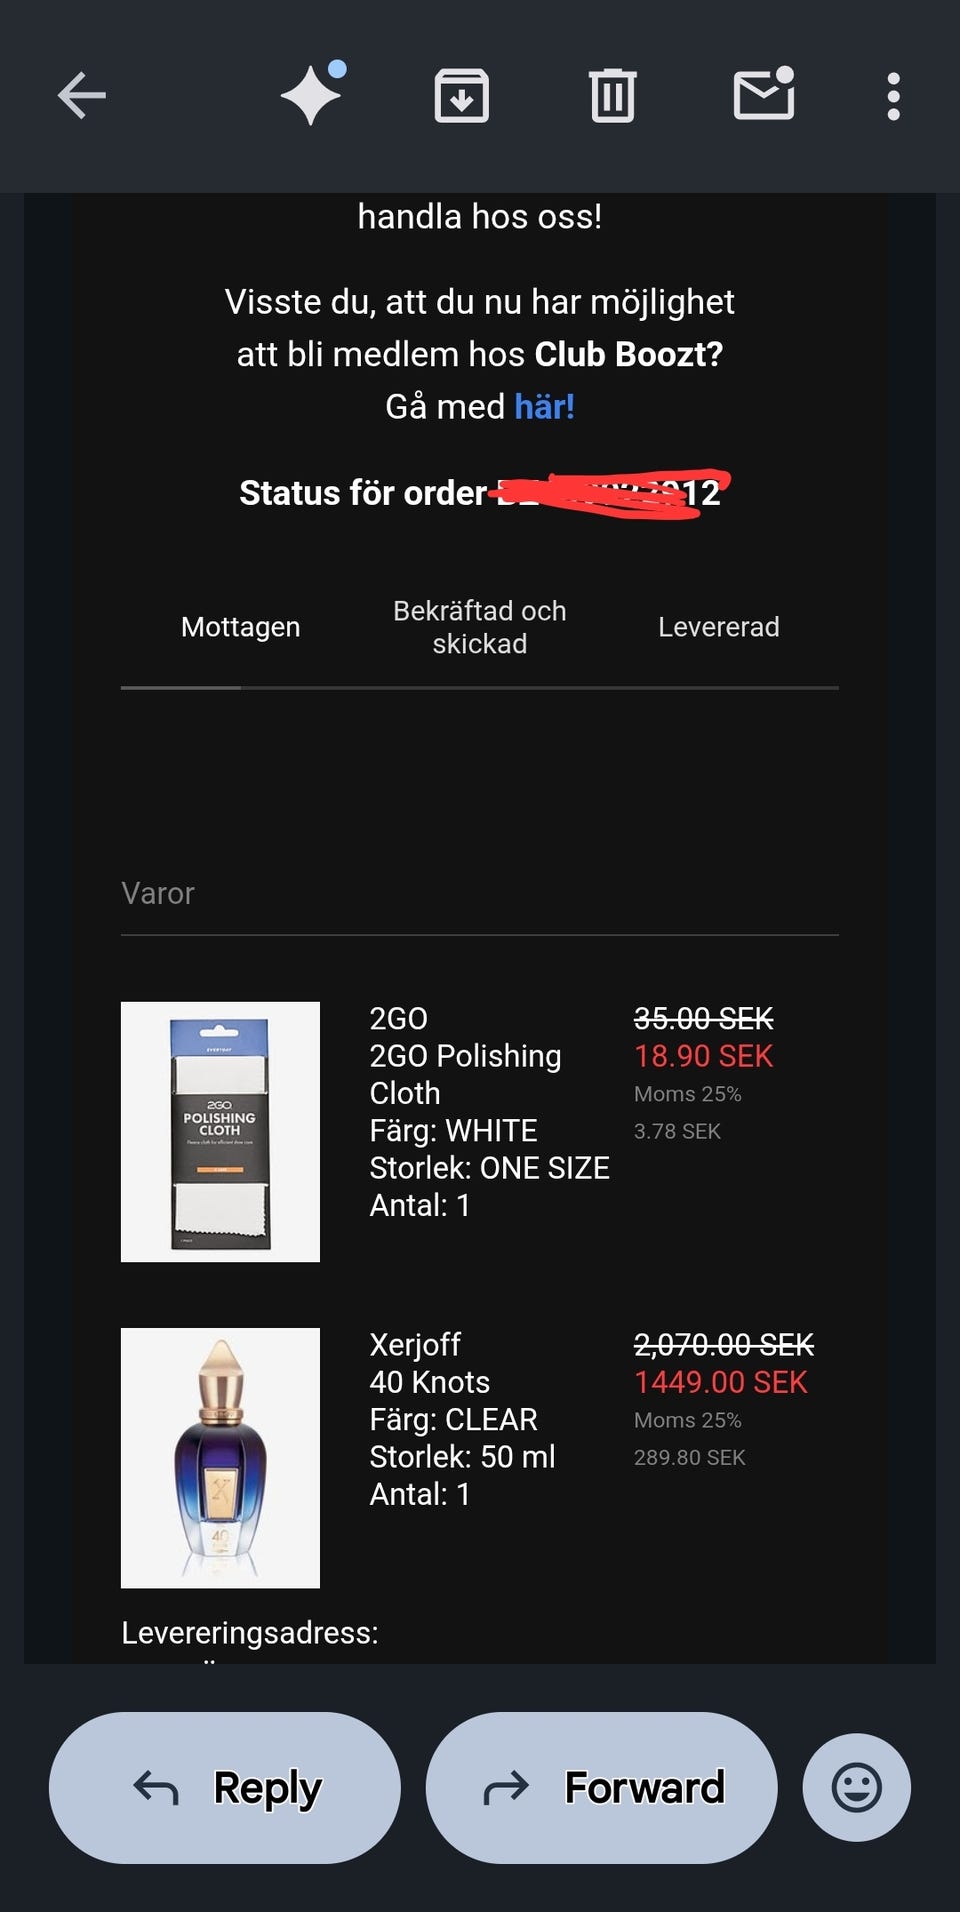Click the order status progress bar
The height and width of the screenshot is (1912, 960).
click(479, 688)
